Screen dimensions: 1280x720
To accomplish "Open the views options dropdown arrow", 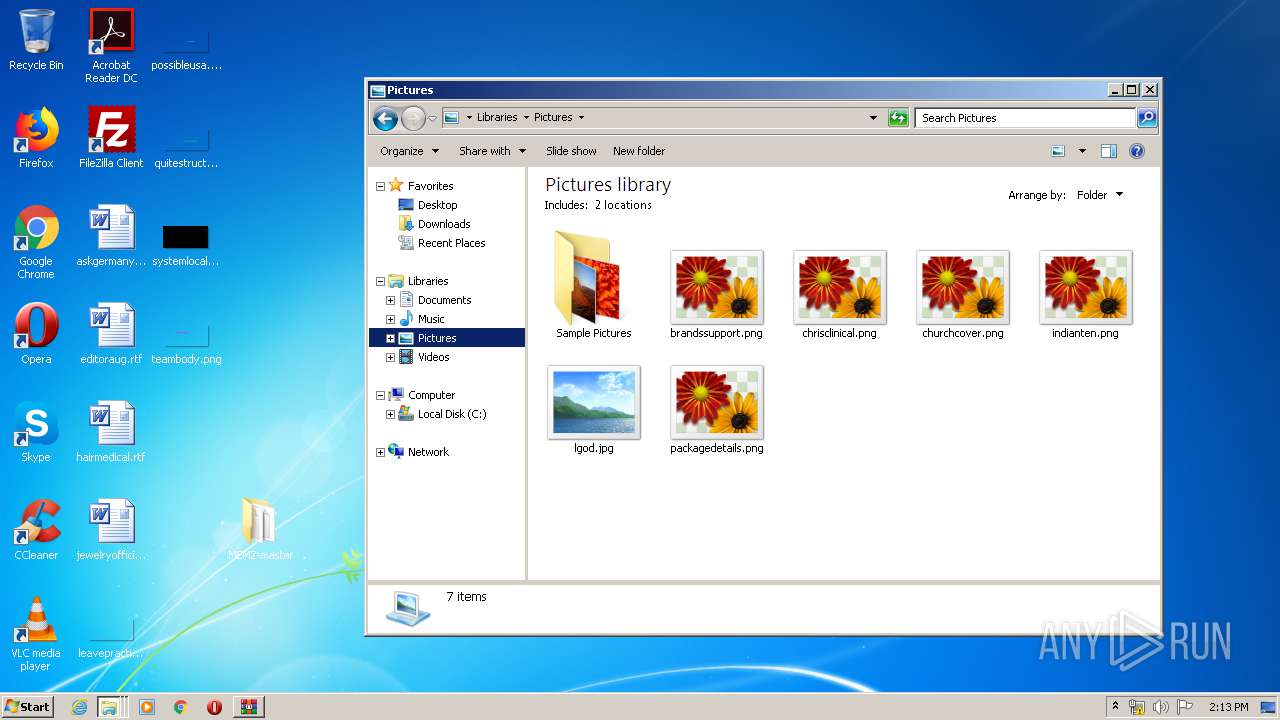I will pyautogui.click(x=1082, y=151).
